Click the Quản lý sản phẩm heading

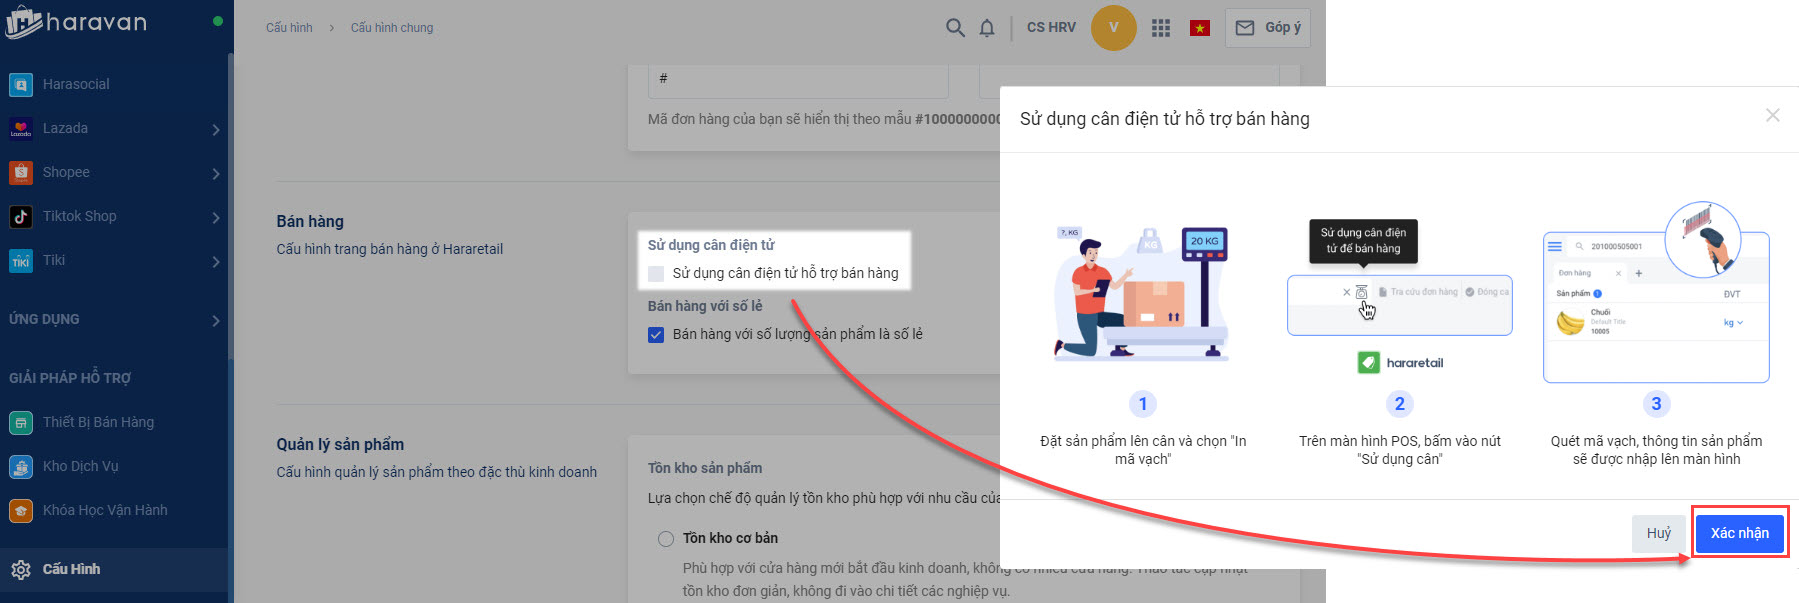[x=340, y=444]
